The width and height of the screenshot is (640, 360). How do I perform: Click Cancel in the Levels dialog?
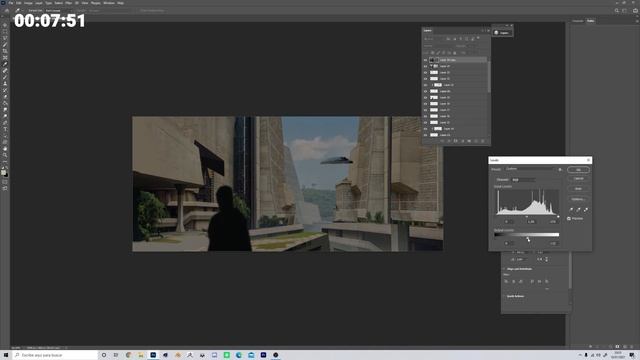coord(578,179)
